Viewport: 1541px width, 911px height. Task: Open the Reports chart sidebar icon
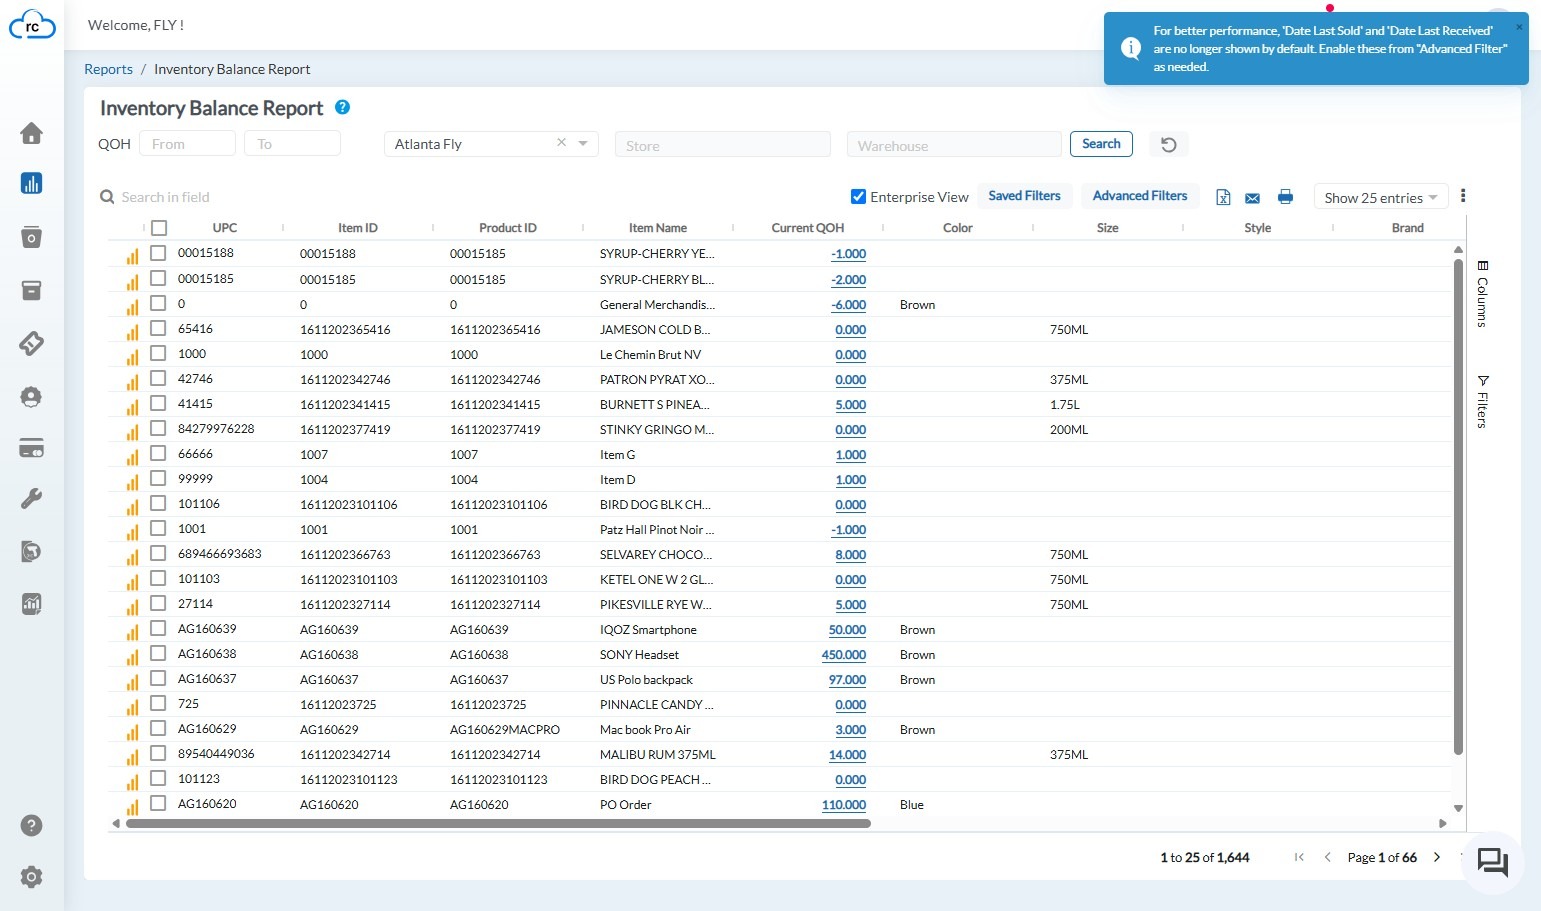(x=31, y=183)
